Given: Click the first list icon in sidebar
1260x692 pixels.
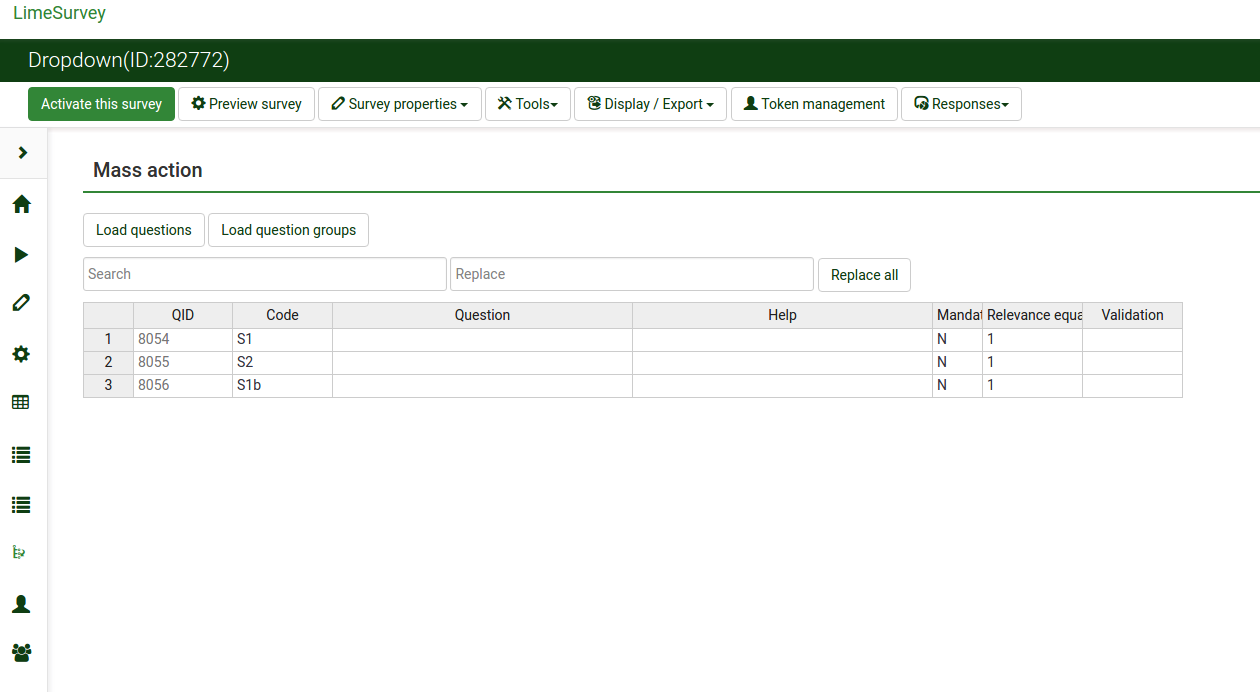Looking at the screenshot, I should tap(21, 455).
